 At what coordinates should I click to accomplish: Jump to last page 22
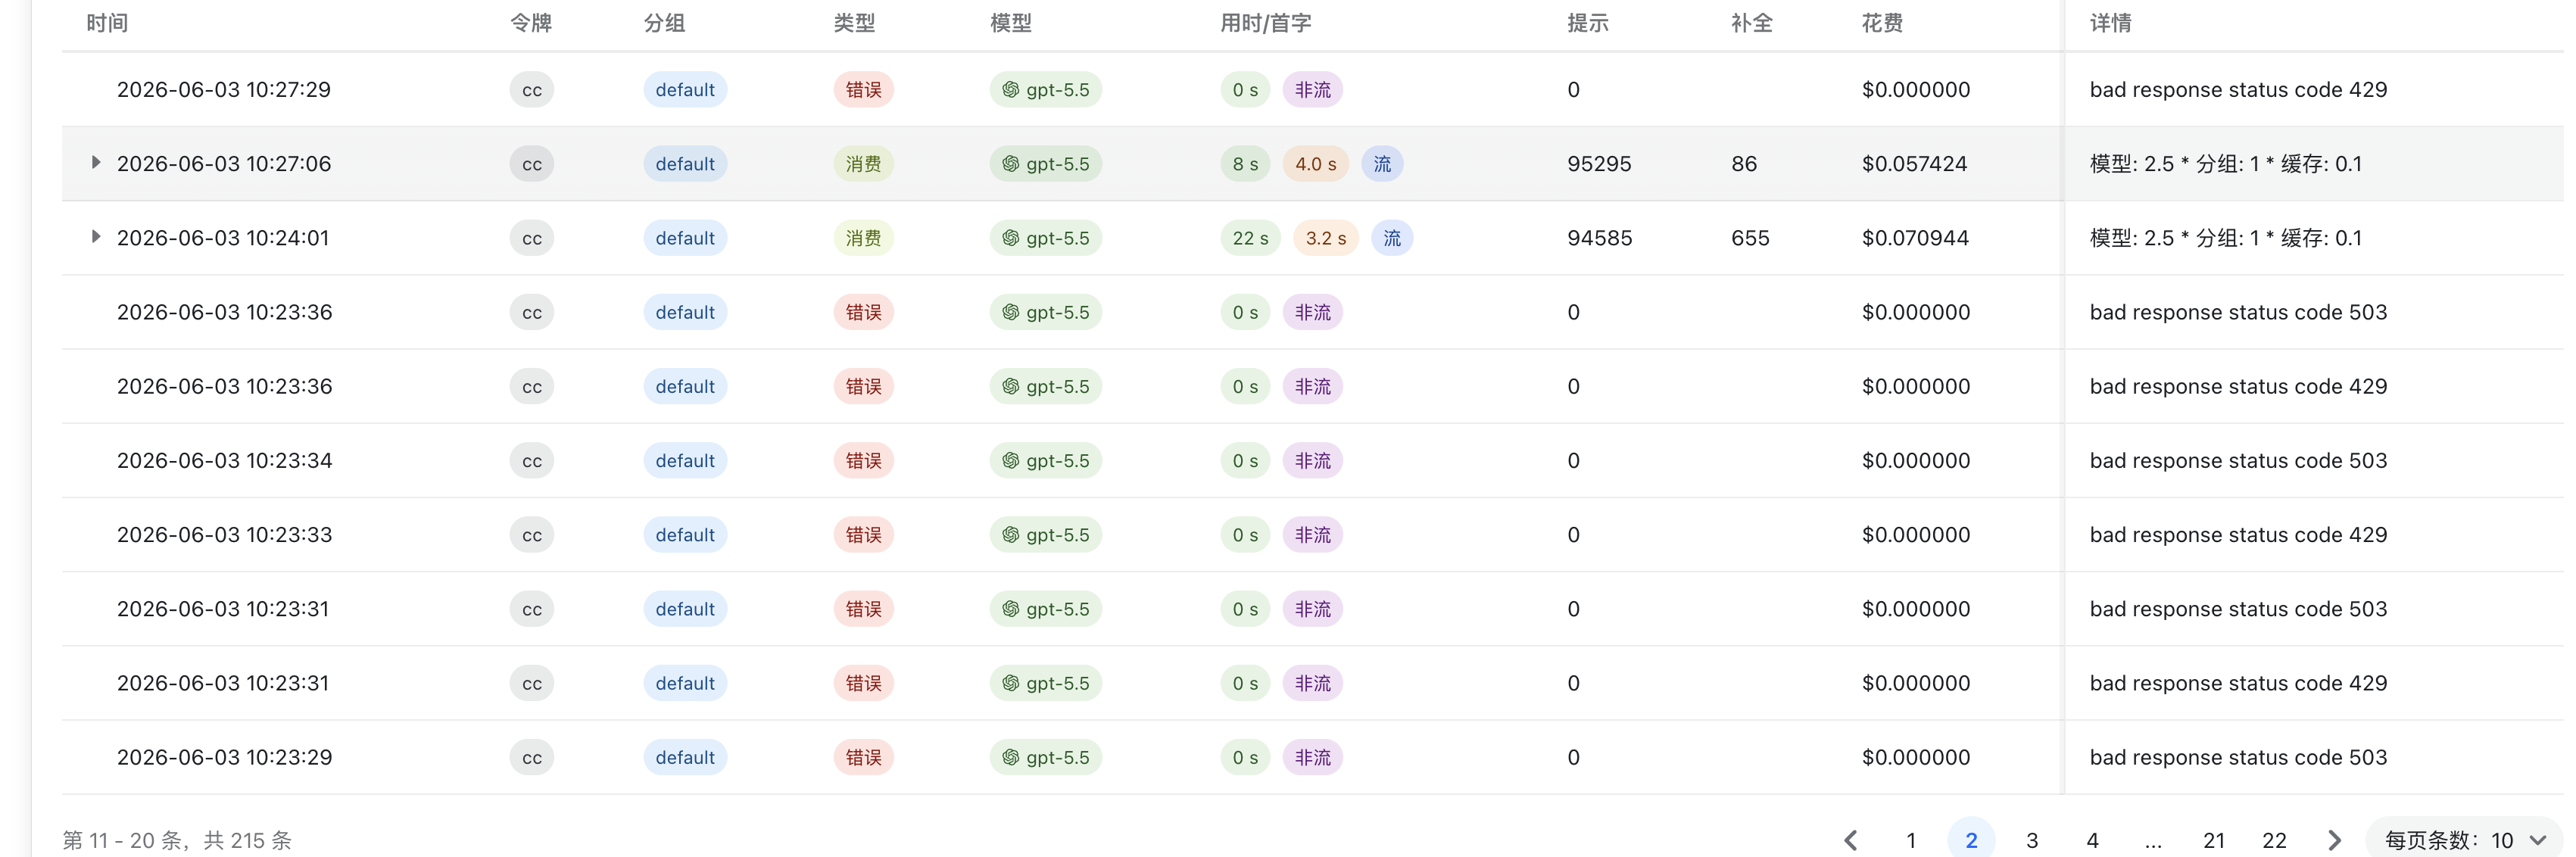(x=2274, y=840)
